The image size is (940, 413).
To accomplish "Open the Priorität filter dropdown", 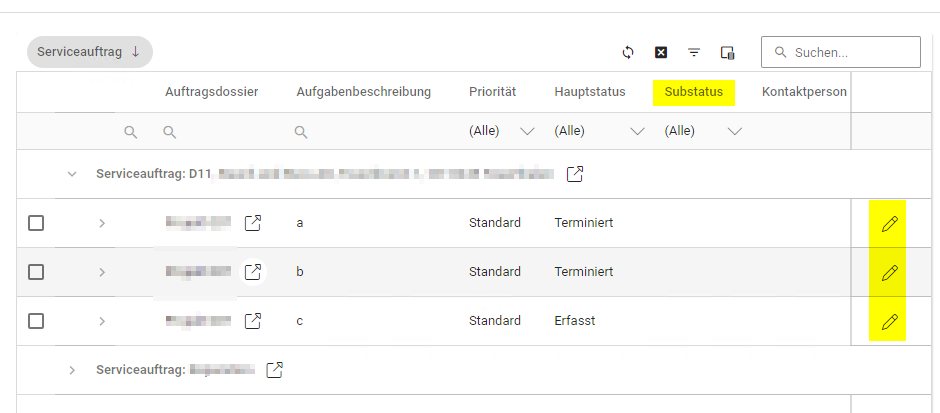I will click(527, 131).
